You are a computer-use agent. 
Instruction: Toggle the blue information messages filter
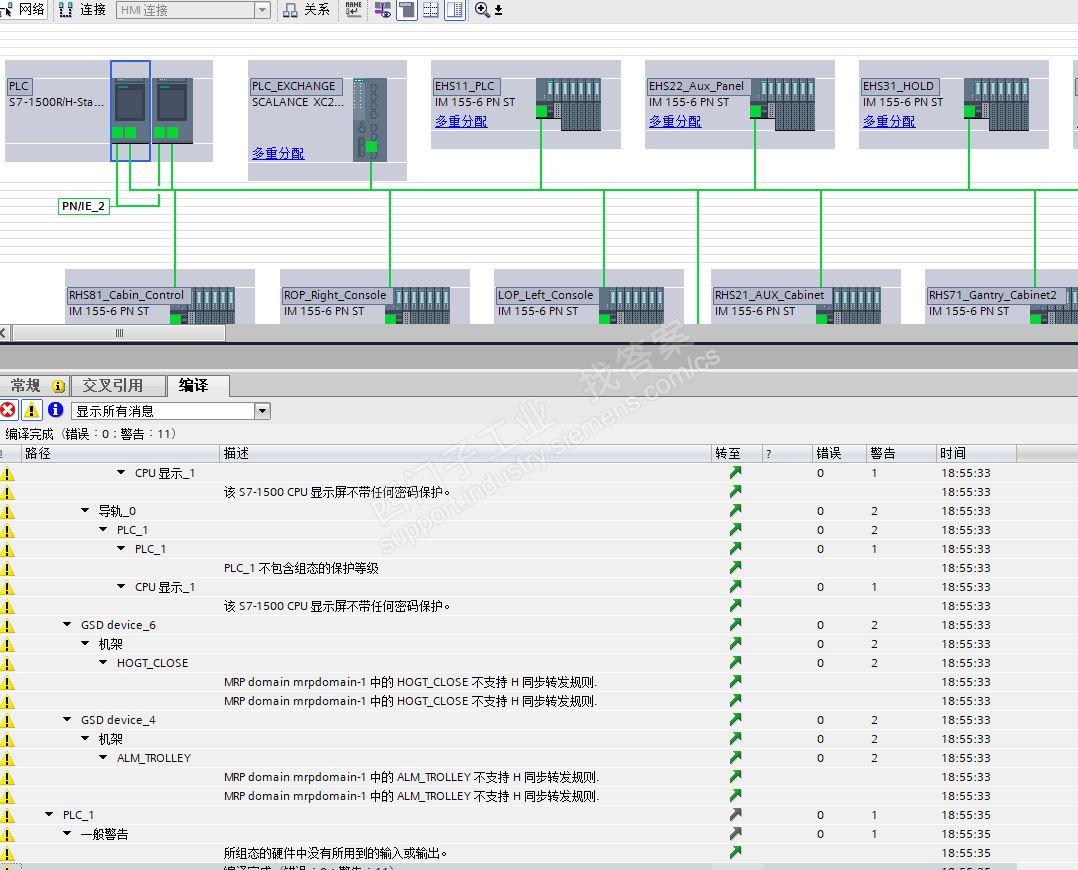click(x=56, y=411)
